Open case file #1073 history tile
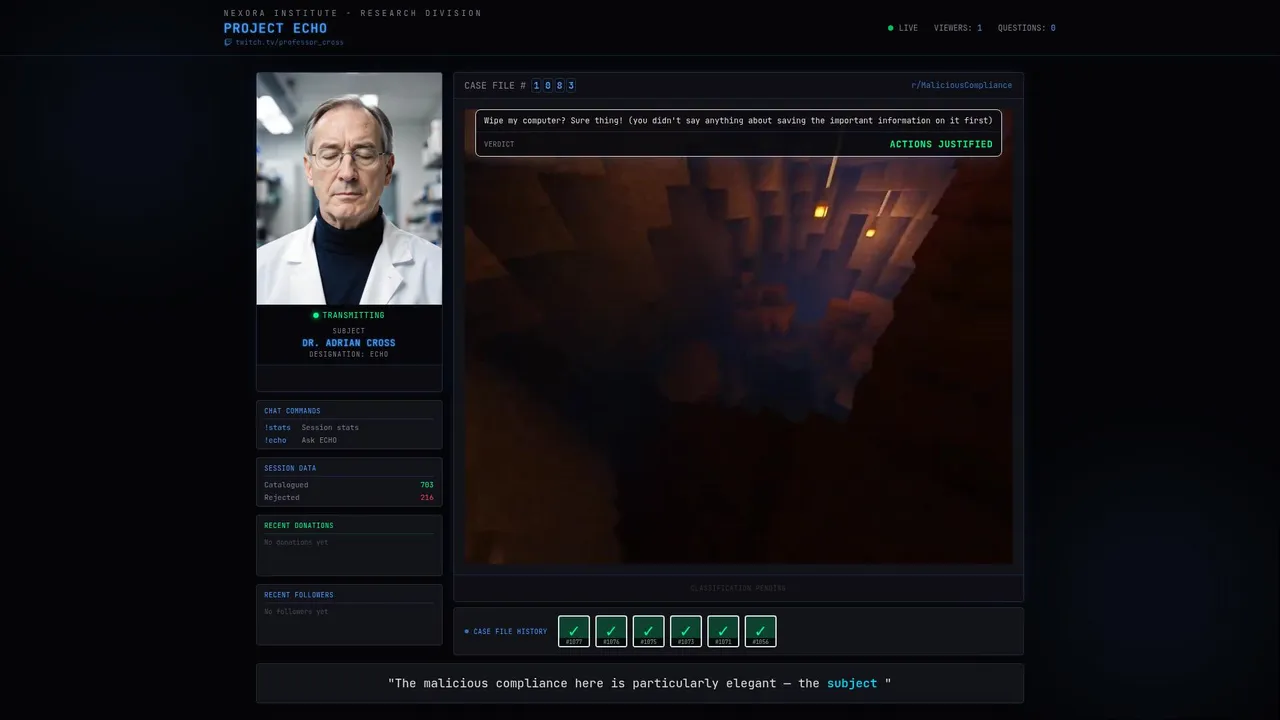 (x=686, y=631)
